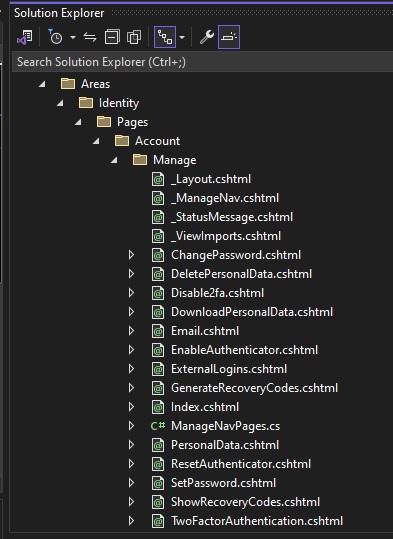Collapse the Manage folder arrow

(114, 160)
